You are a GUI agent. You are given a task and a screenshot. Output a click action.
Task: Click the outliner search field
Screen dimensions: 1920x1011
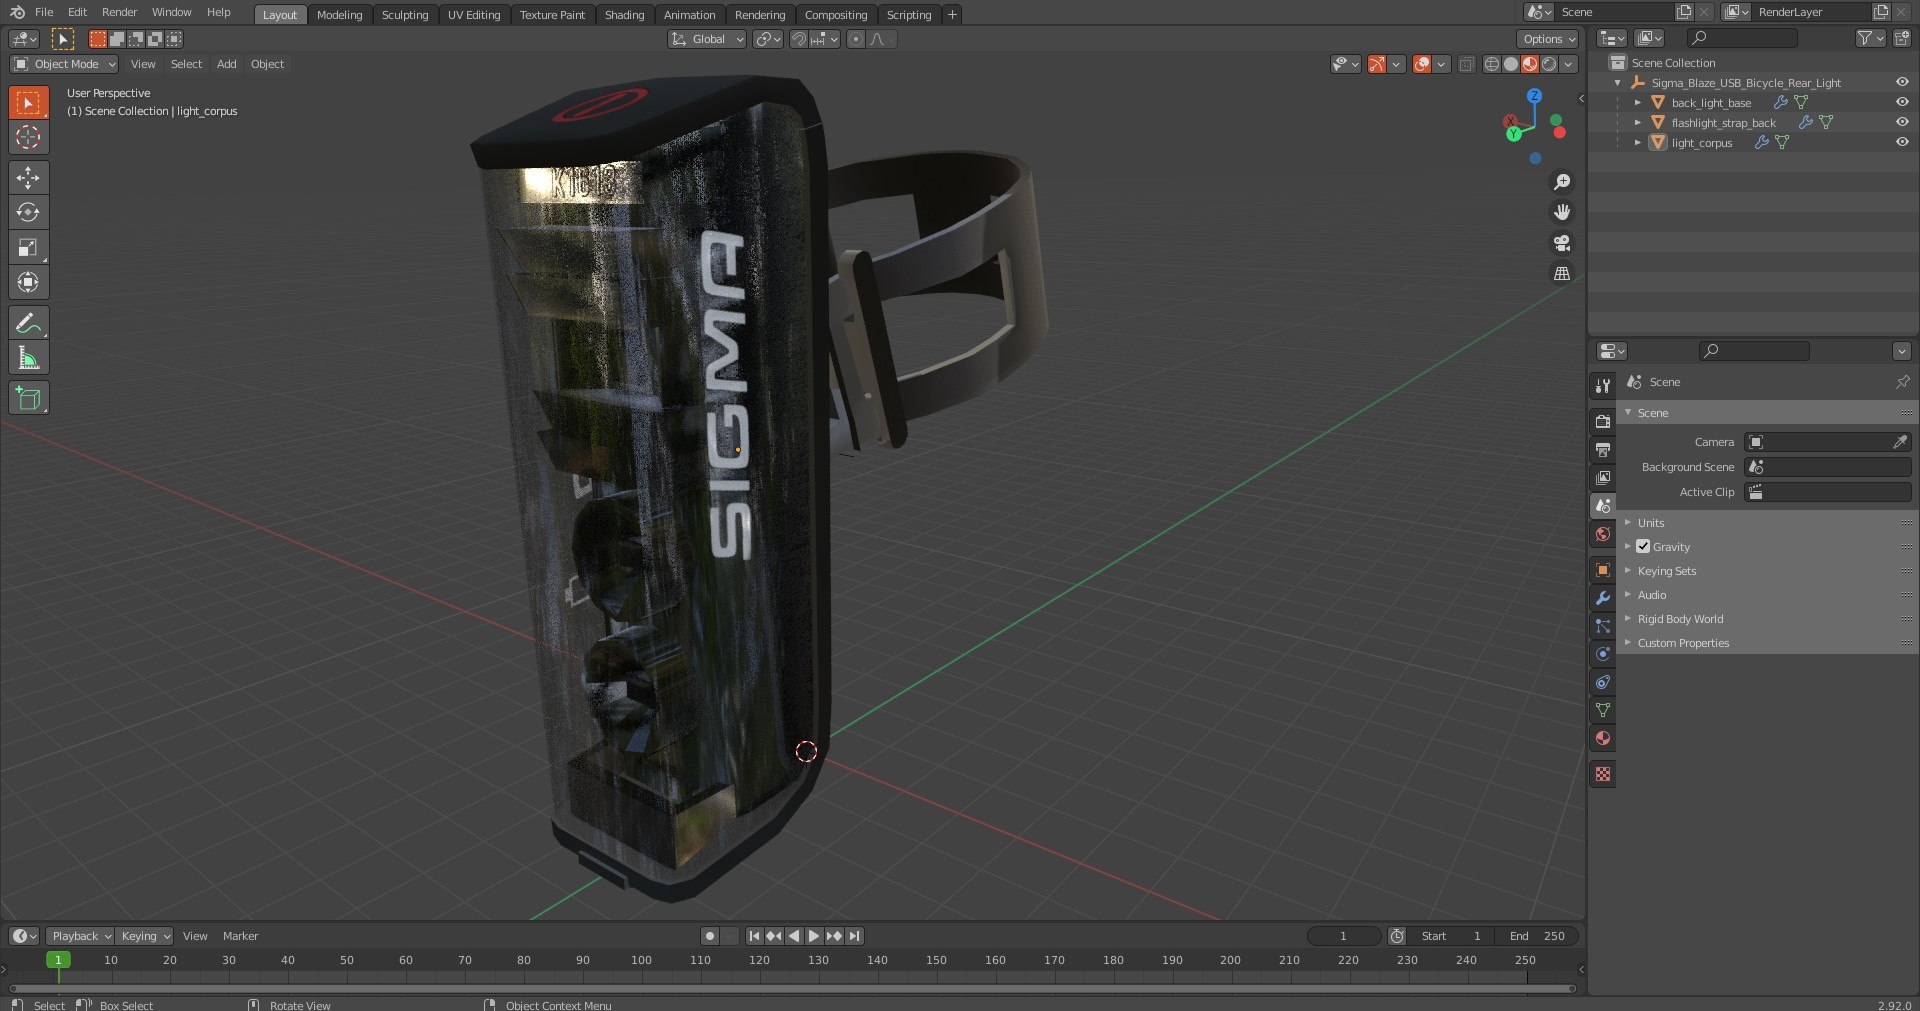[1742, 38]
